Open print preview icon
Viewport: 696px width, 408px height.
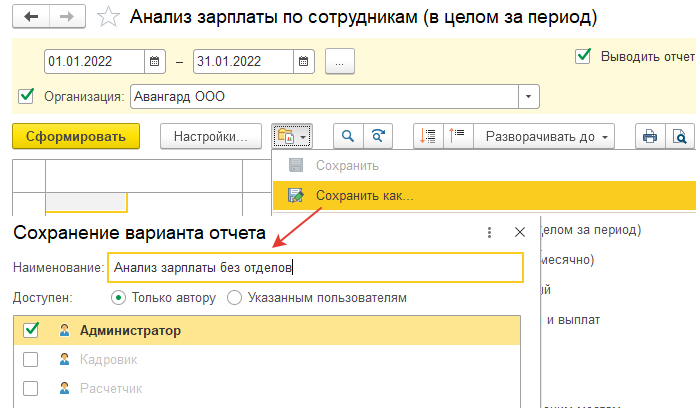point(680,136)
